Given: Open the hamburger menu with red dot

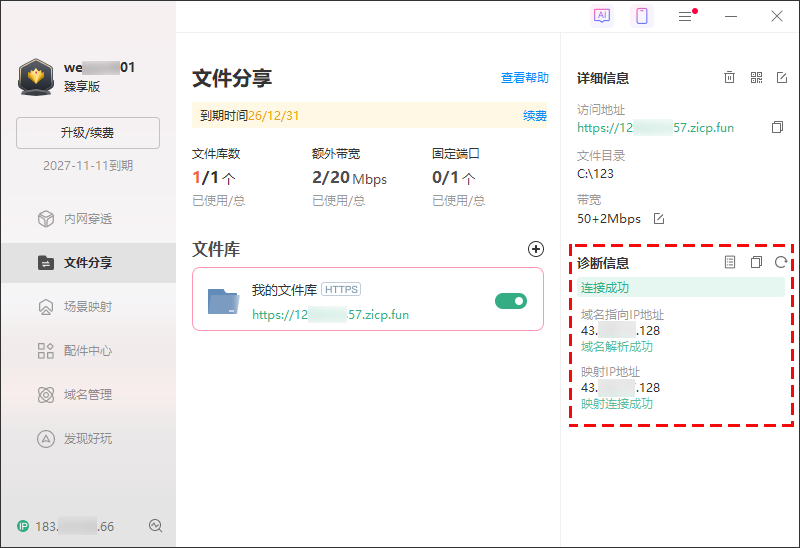Looking at the screenshot, I should point(685,16).
